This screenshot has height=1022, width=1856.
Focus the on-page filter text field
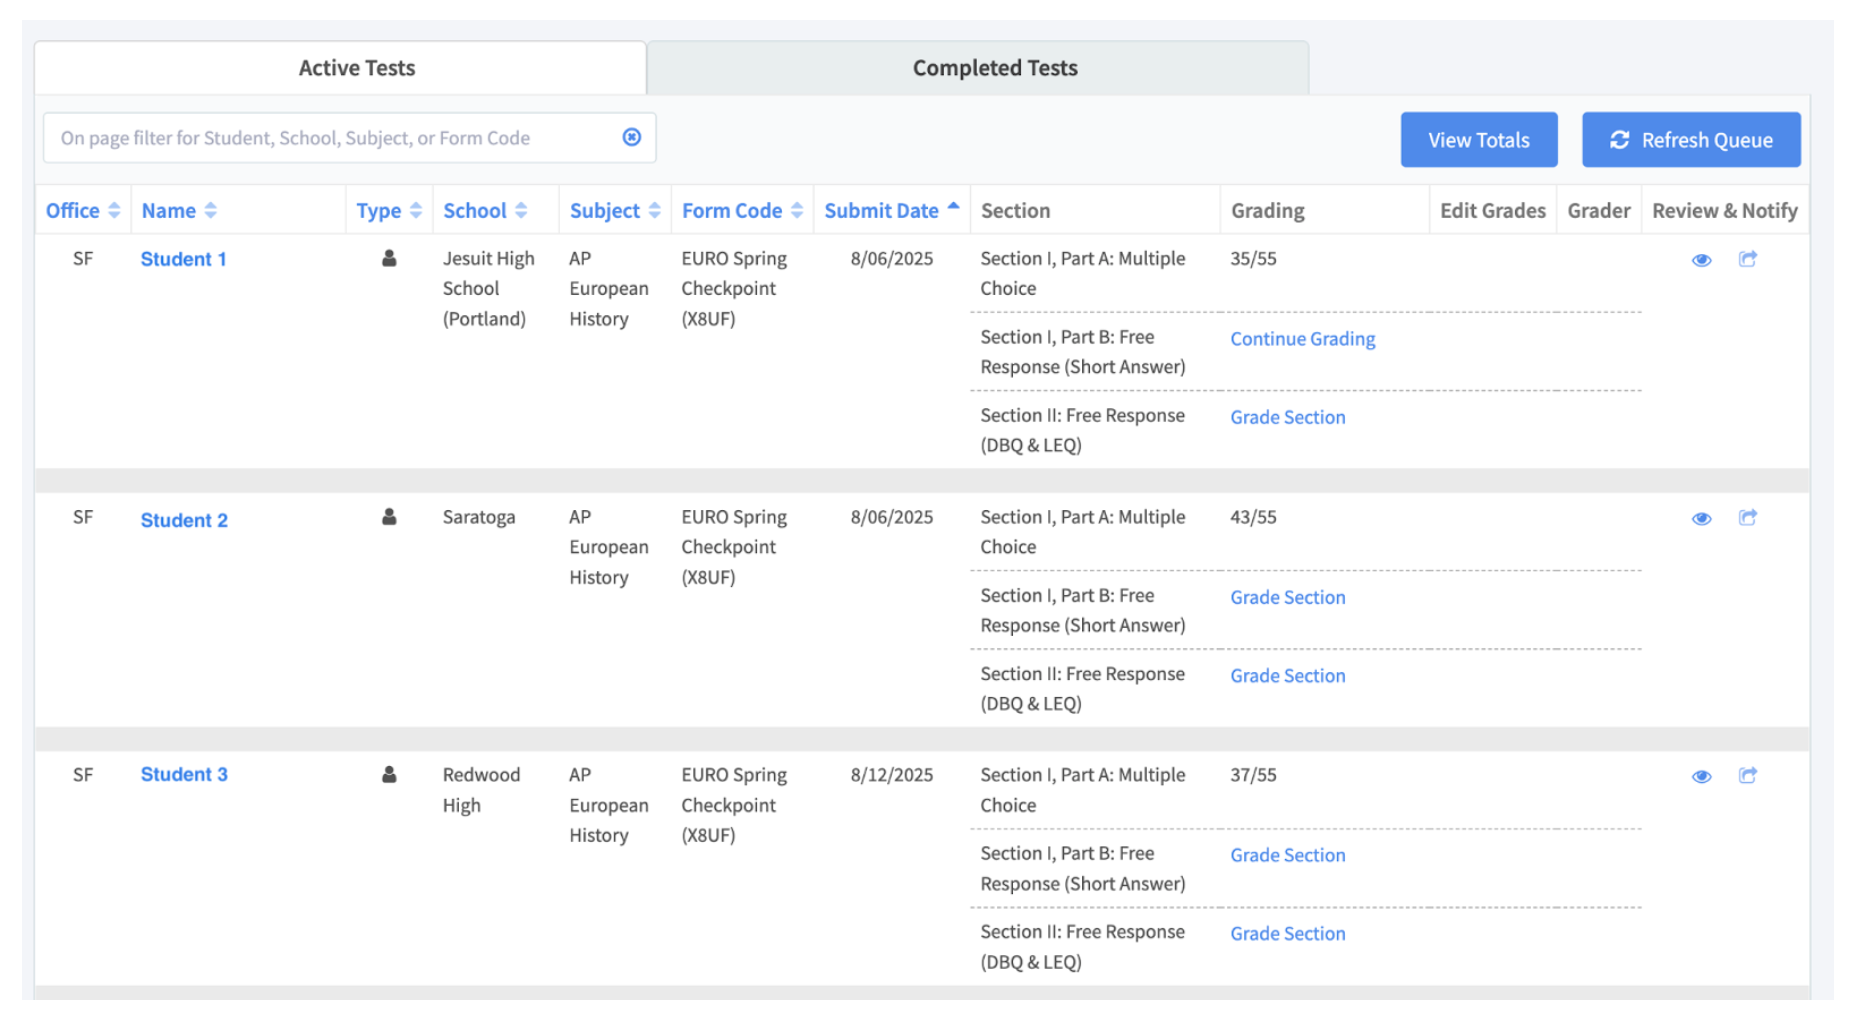coord(330,138)
